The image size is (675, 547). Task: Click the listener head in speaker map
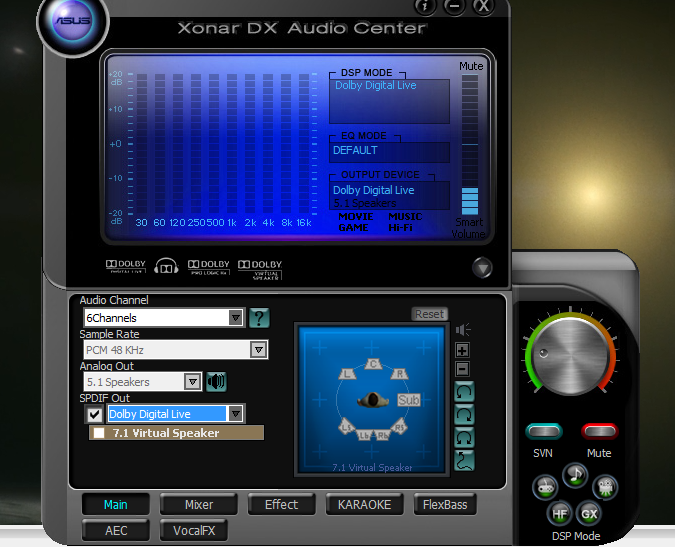pos(372,400)
